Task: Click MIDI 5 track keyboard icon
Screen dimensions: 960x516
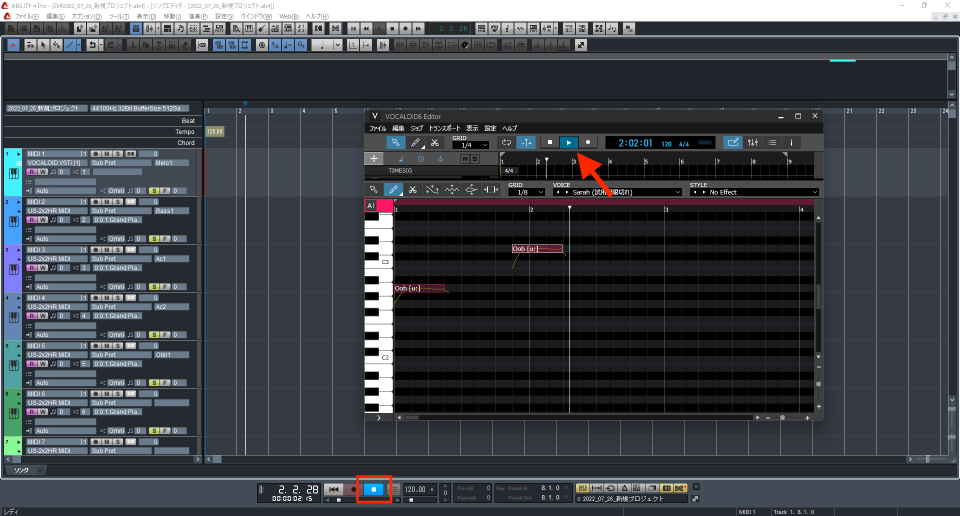Action: 13,365
